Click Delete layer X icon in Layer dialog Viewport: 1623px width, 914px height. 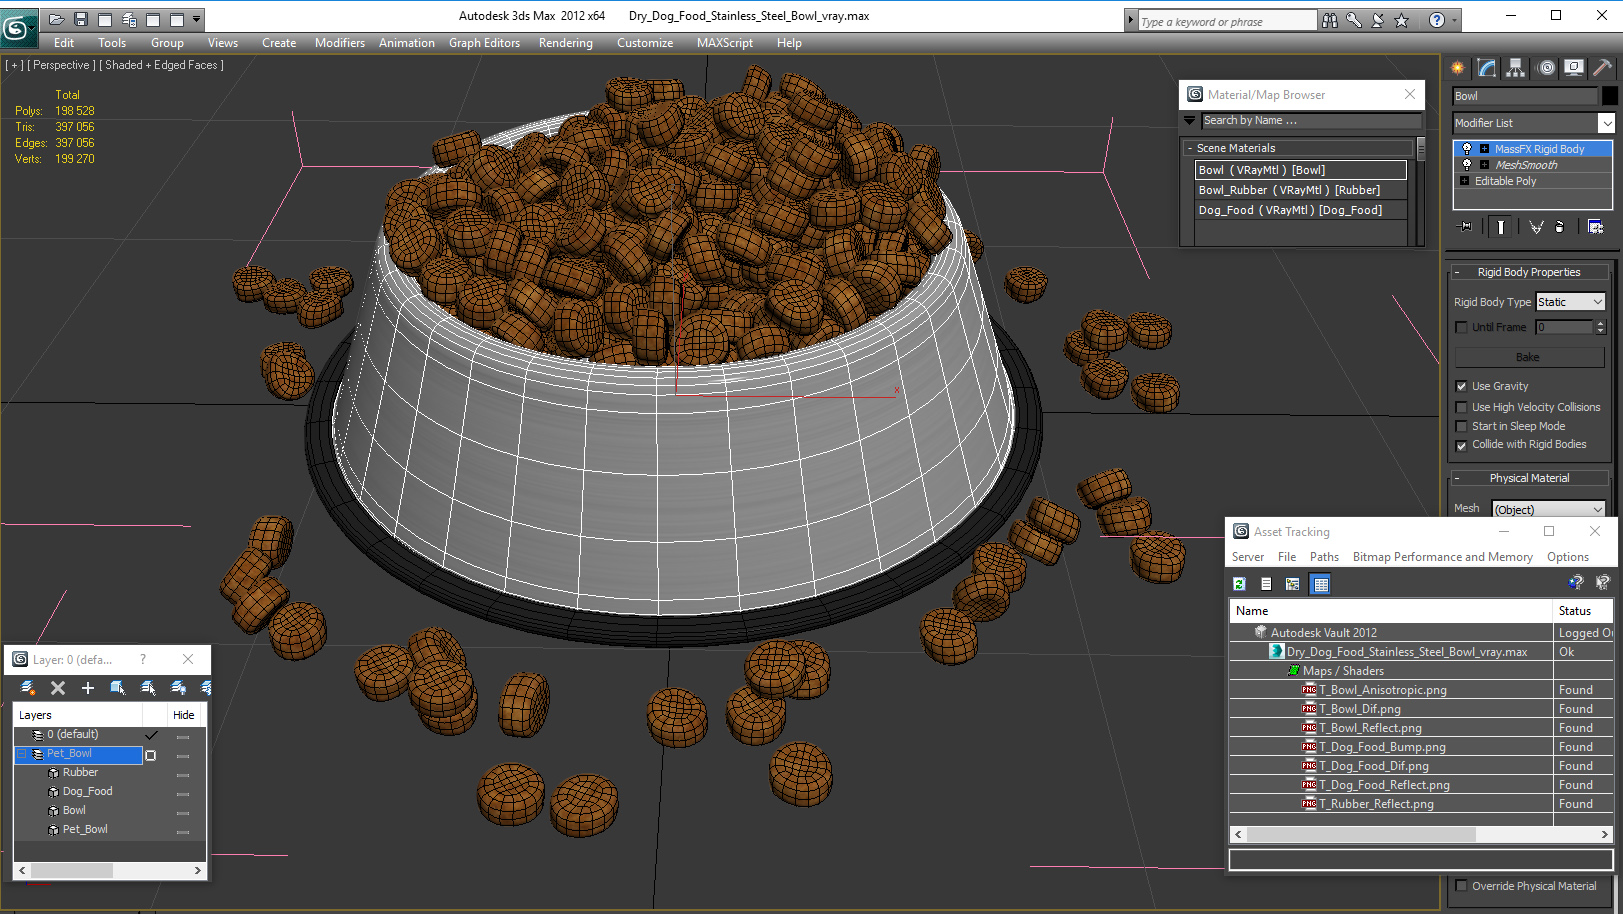[x=58, y=688]
